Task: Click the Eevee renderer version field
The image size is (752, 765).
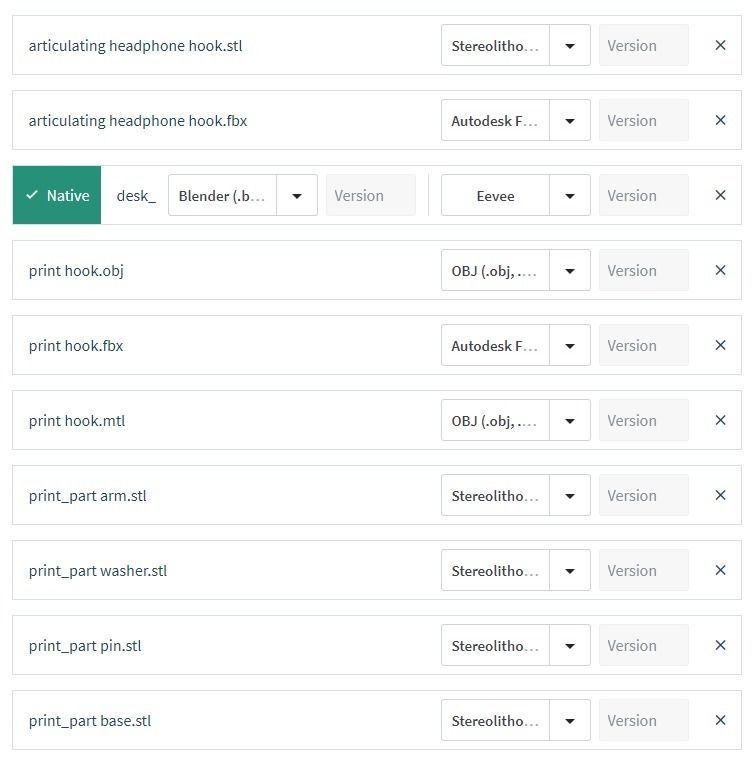Action: (643, 196)
